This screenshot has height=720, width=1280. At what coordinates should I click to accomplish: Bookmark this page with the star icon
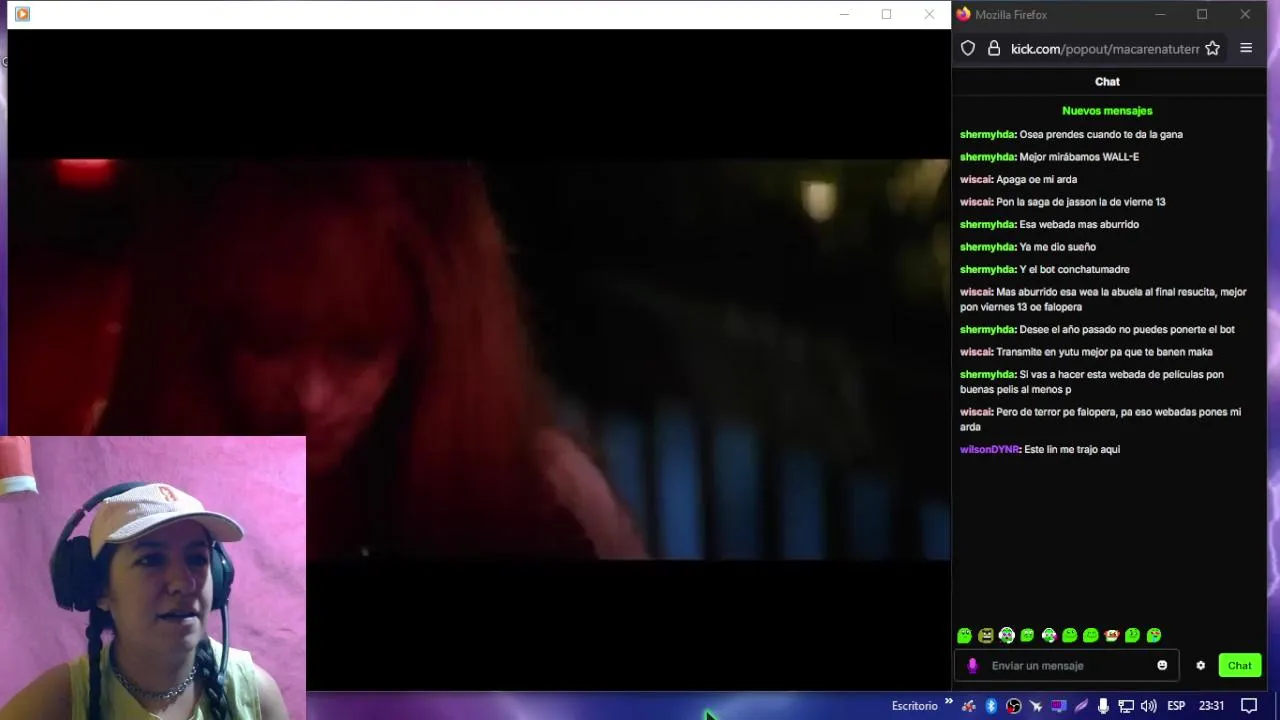[x=1212, y=48]
